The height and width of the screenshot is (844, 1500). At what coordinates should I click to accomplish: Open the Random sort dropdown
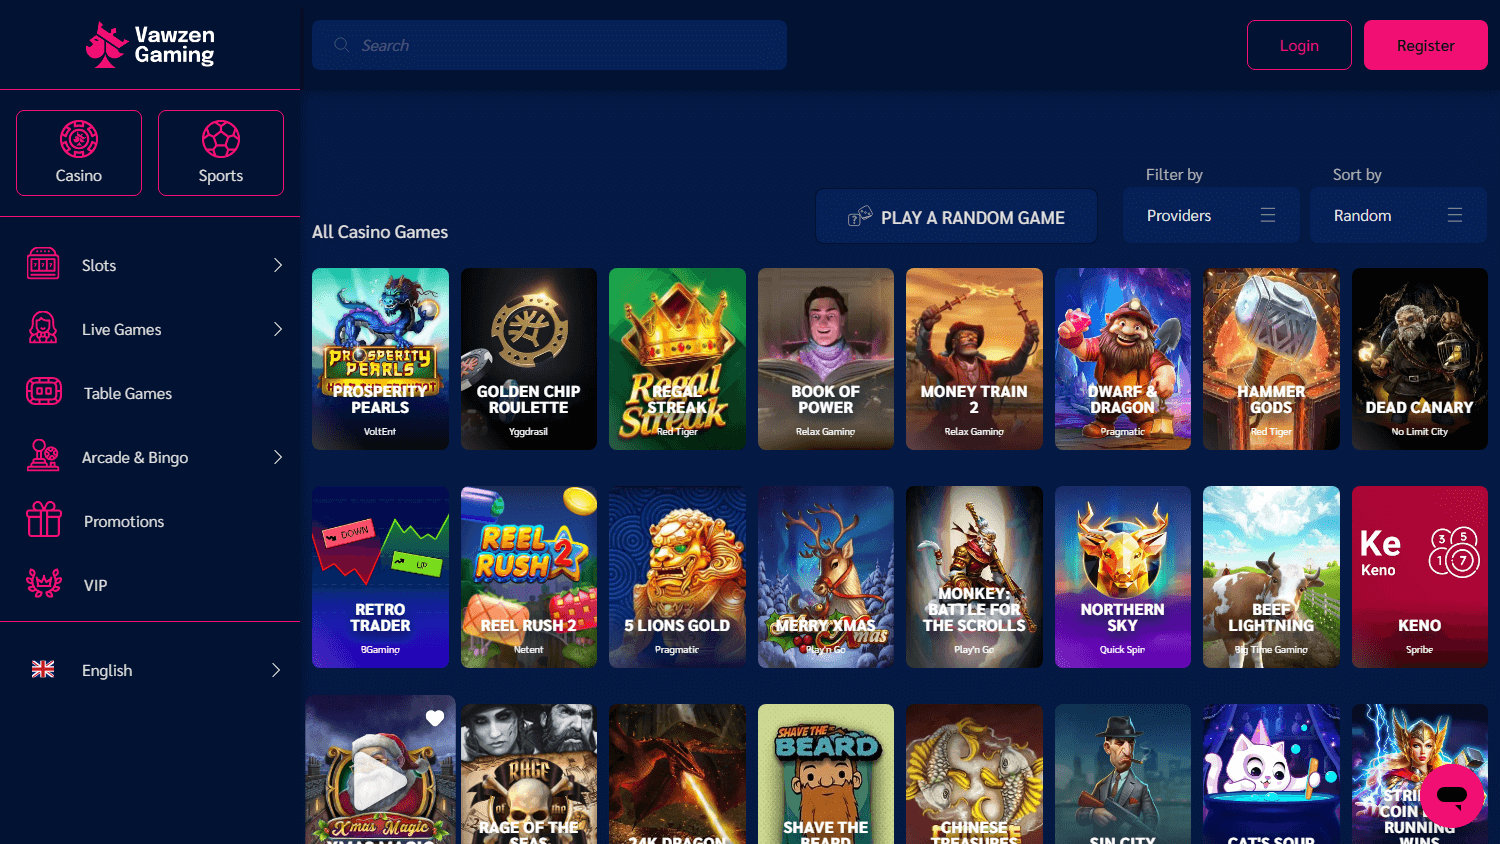[1398, 215]
